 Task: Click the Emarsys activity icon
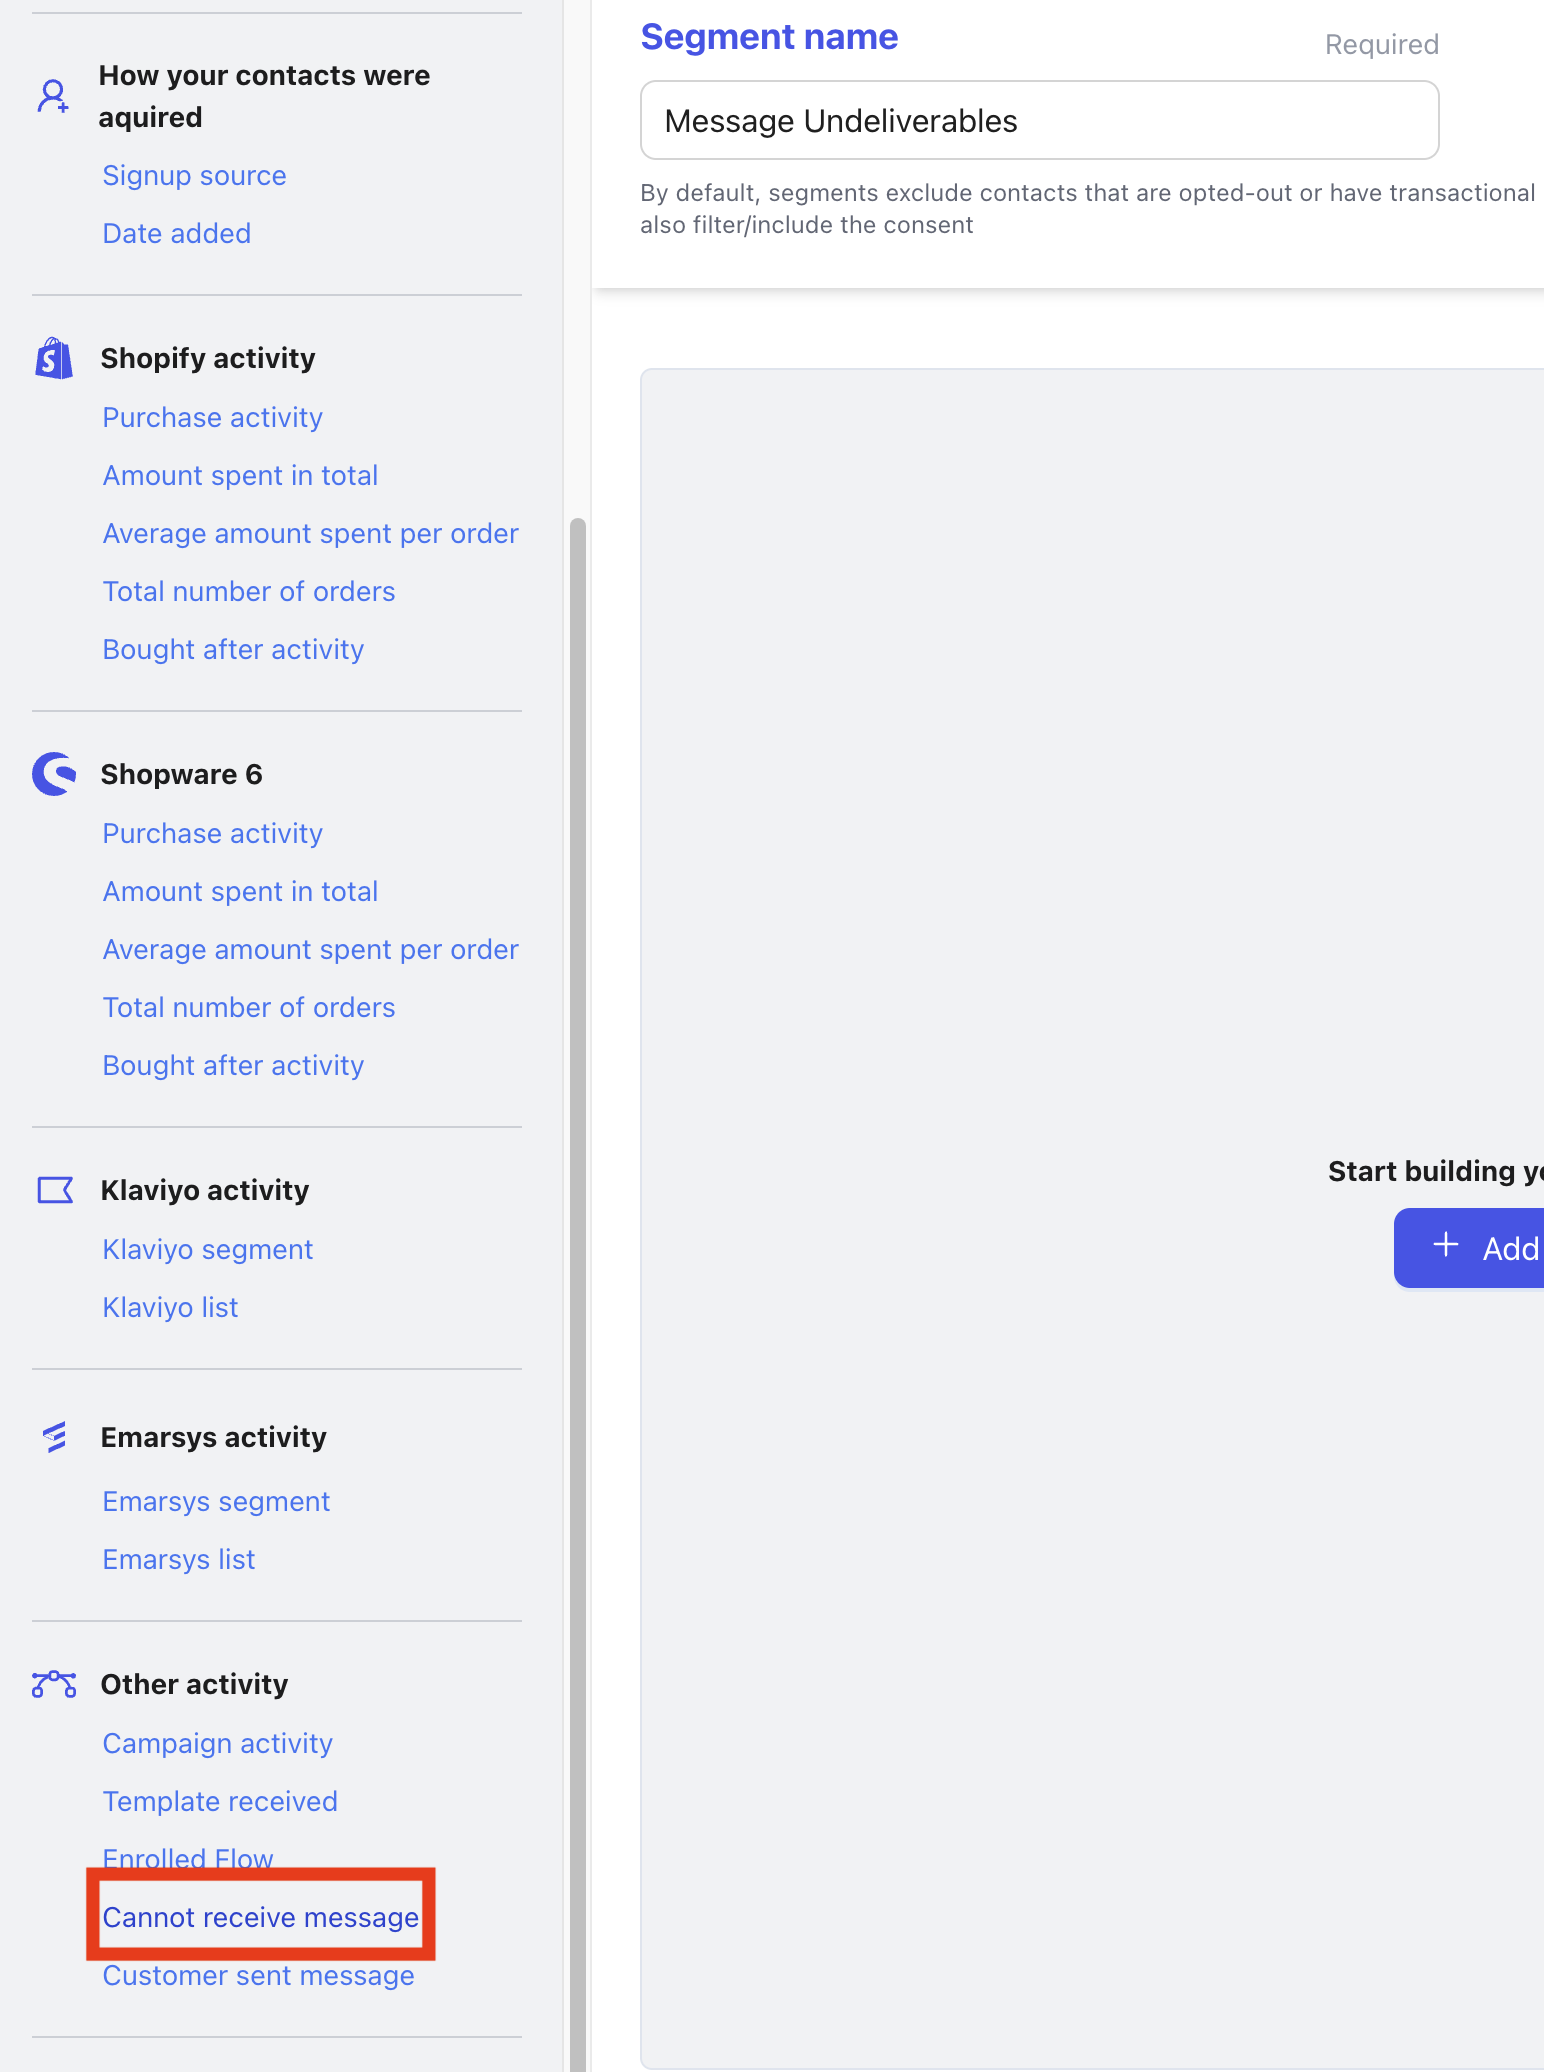55,1437
